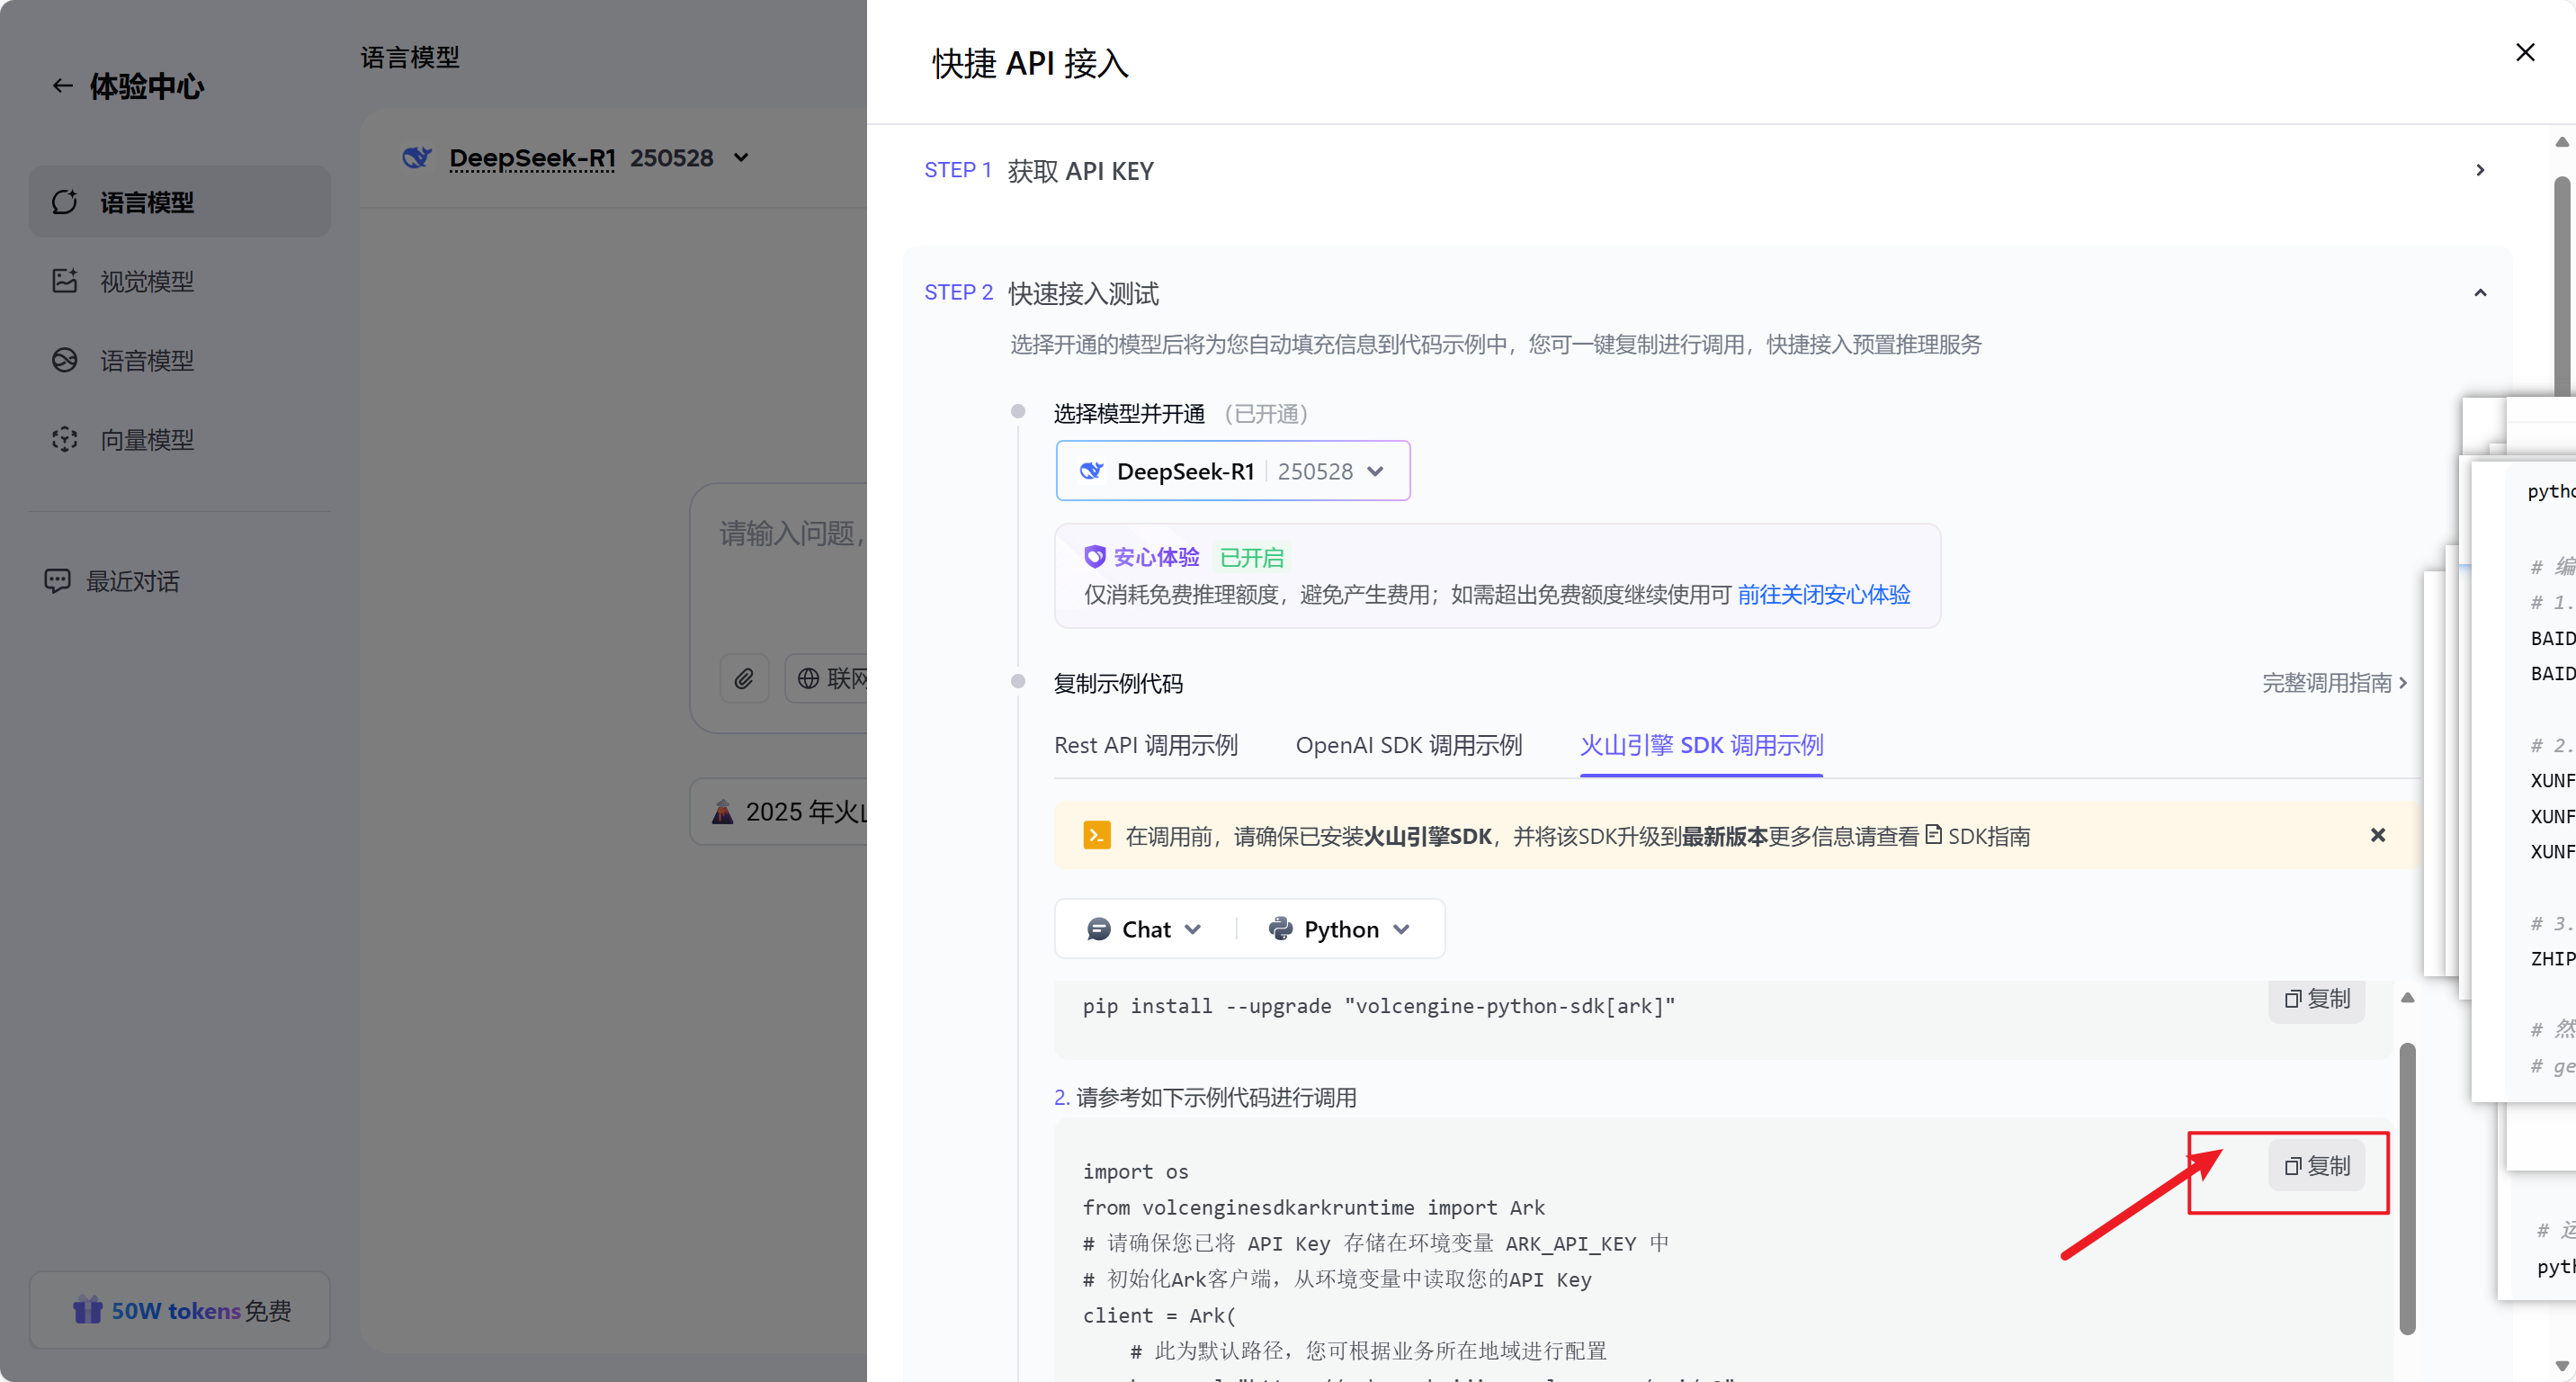This screenshot has width=2576, height=1382.
Task: Switch to OpenAI SDK 调用示例 tab
Action: 1408,745
